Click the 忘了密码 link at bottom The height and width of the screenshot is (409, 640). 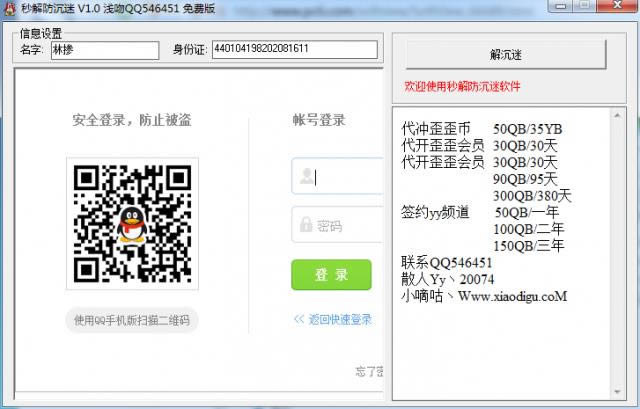[369, 371]
